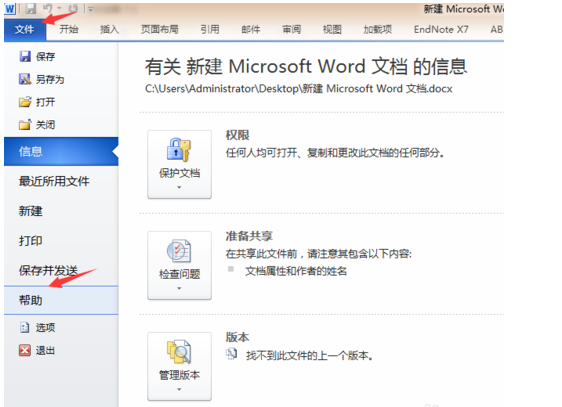This screenshot has height=407, width=562.
Task: Switch to the 插入 (Insert) tab
Action: 109,29
